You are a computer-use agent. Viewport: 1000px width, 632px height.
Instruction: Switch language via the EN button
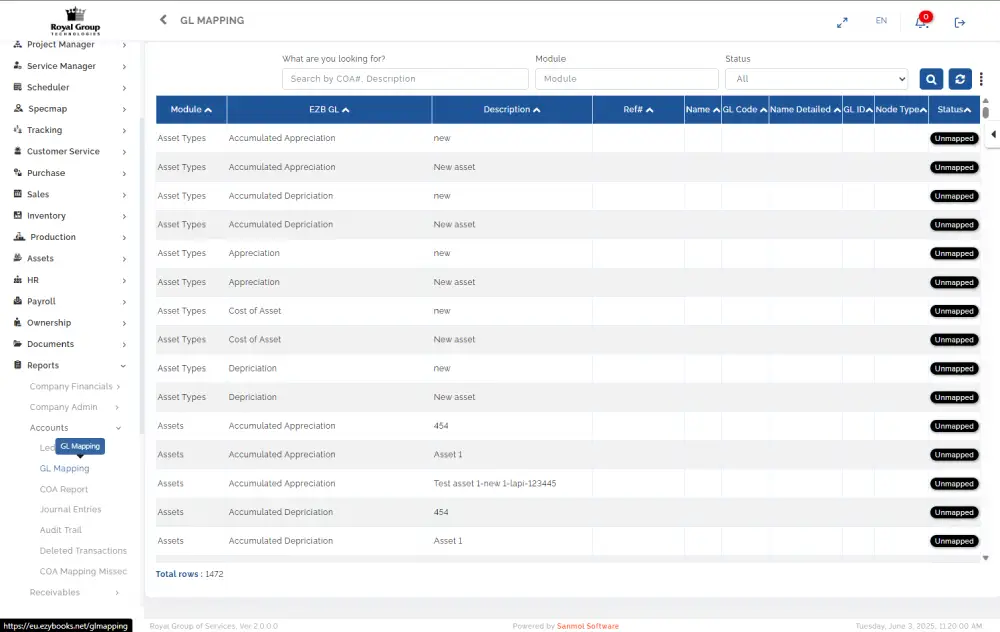[x=881, y=21]
